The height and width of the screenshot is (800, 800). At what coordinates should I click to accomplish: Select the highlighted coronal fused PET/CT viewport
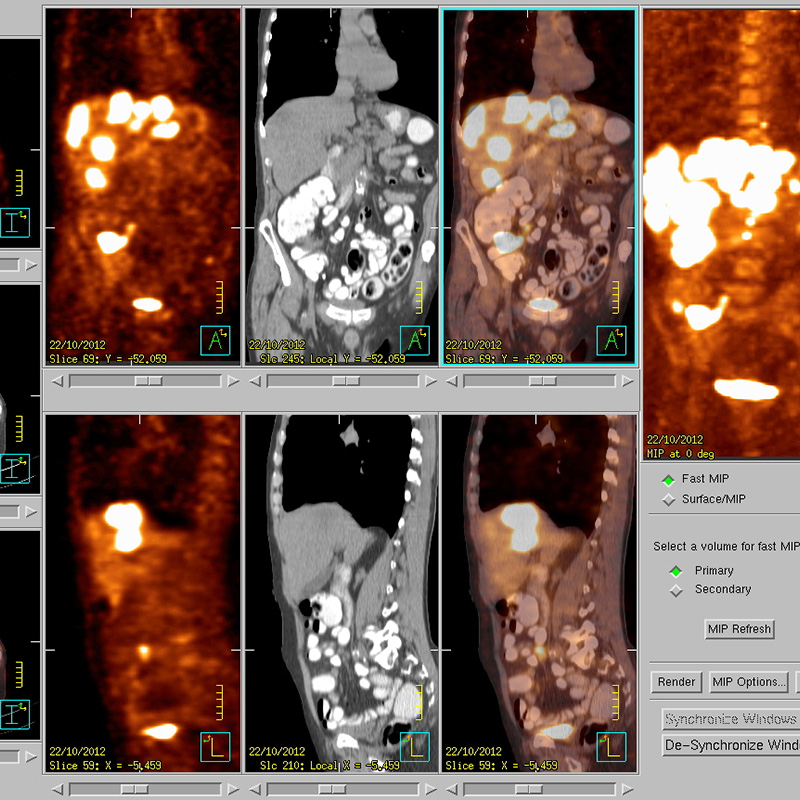tap(539, 187)
